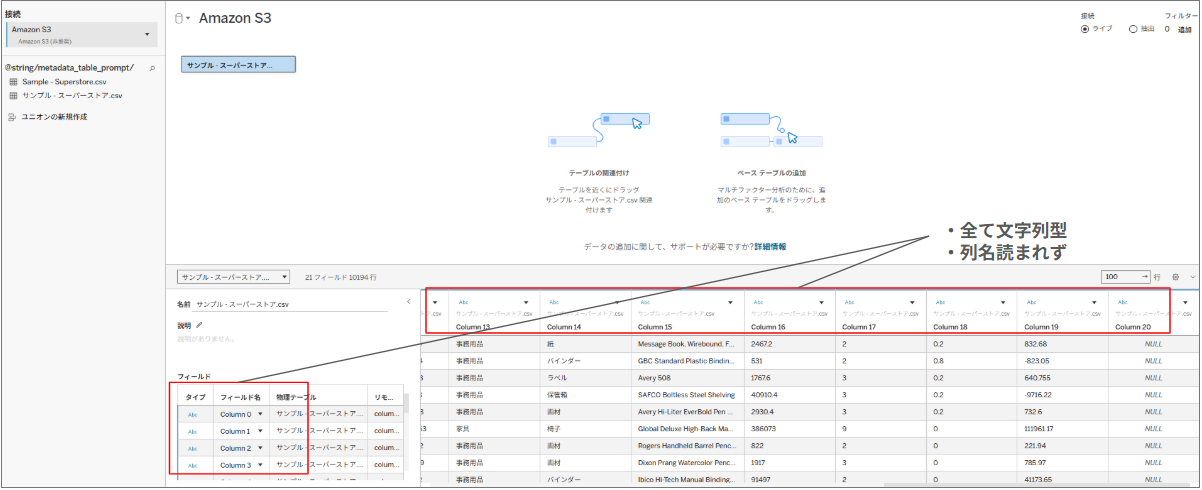
Task: Click the fields list vertical scrollbar
Action: (x=406, y=405)
